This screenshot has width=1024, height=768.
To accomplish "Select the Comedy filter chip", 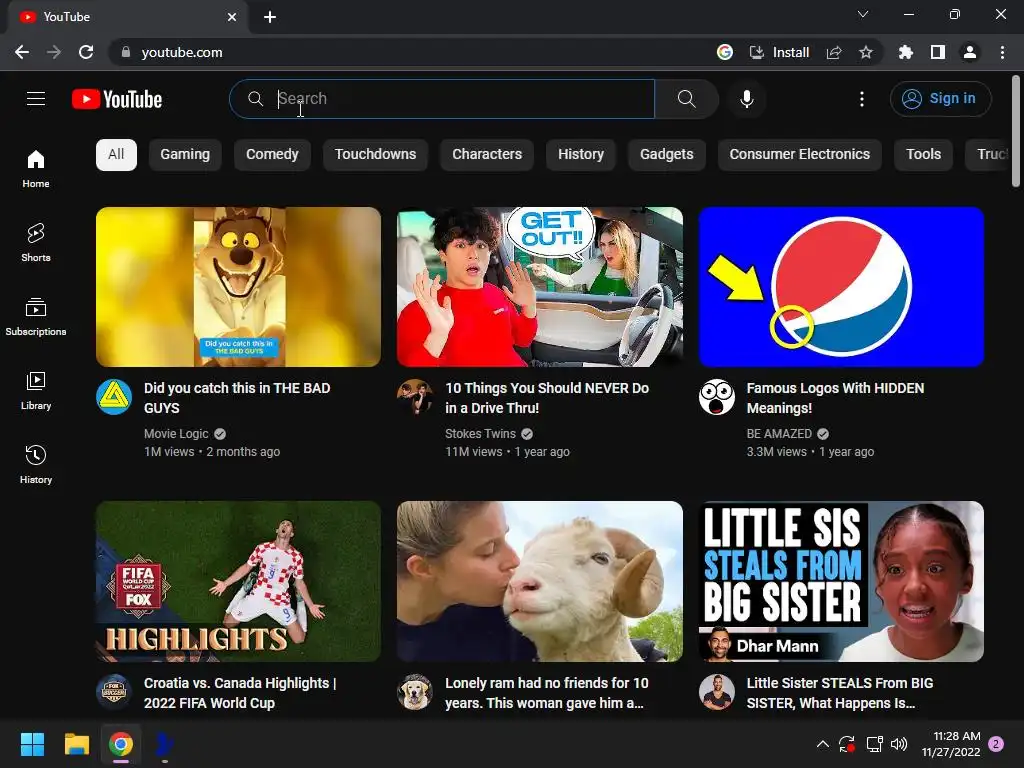I will coord(272,154).
